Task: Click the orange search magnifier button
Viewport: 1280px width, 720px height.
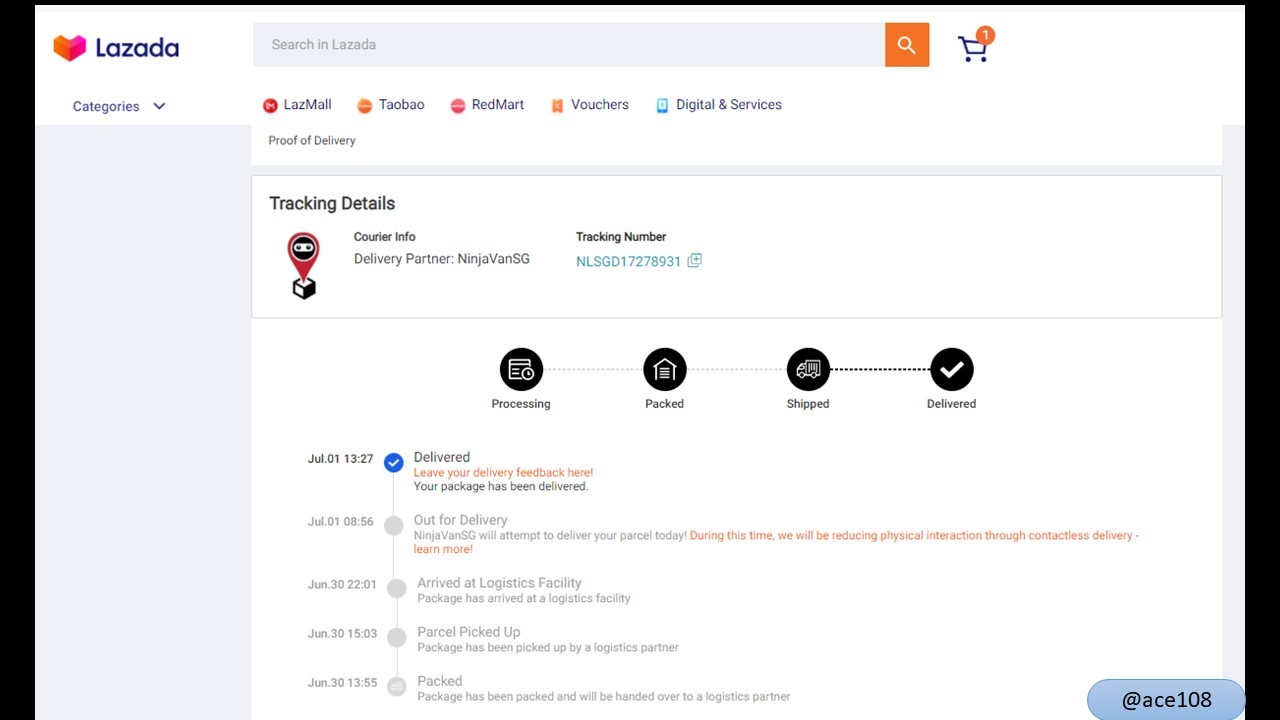Action: pyautogui.click(x=907, y=45)
